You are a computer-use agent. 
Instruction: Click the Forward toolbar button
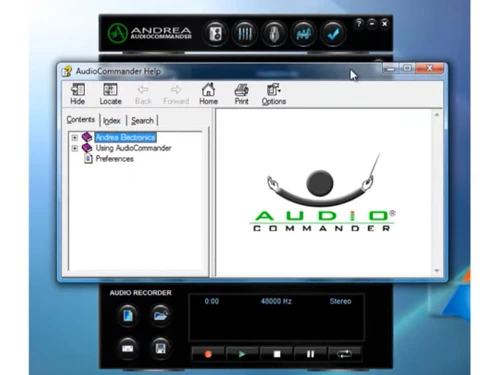pyautogui.click(x=176, y=95)
